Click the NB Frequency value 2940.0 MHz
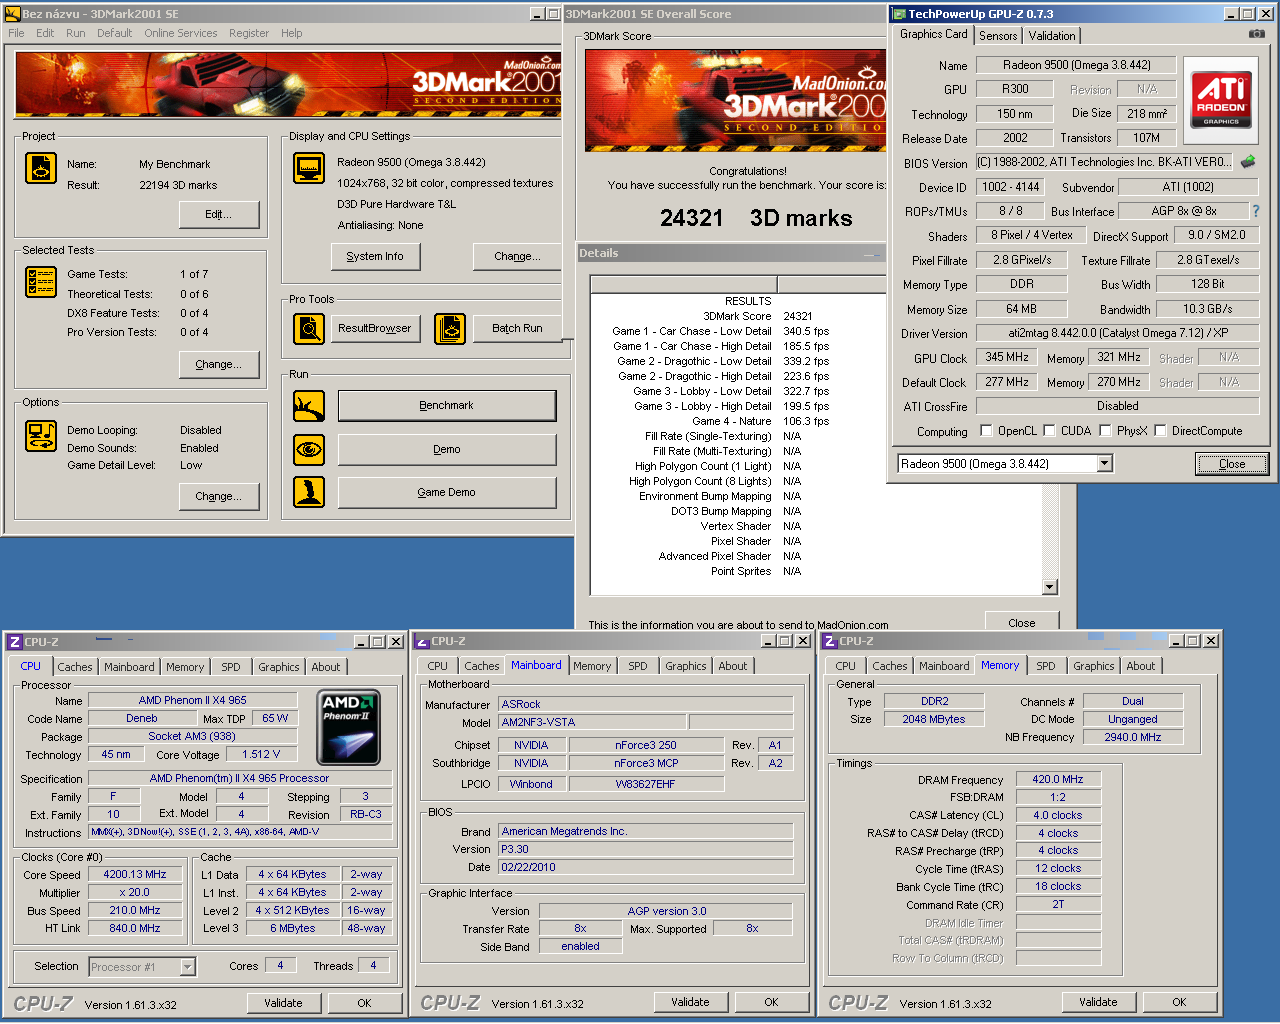 [1133, 737]
